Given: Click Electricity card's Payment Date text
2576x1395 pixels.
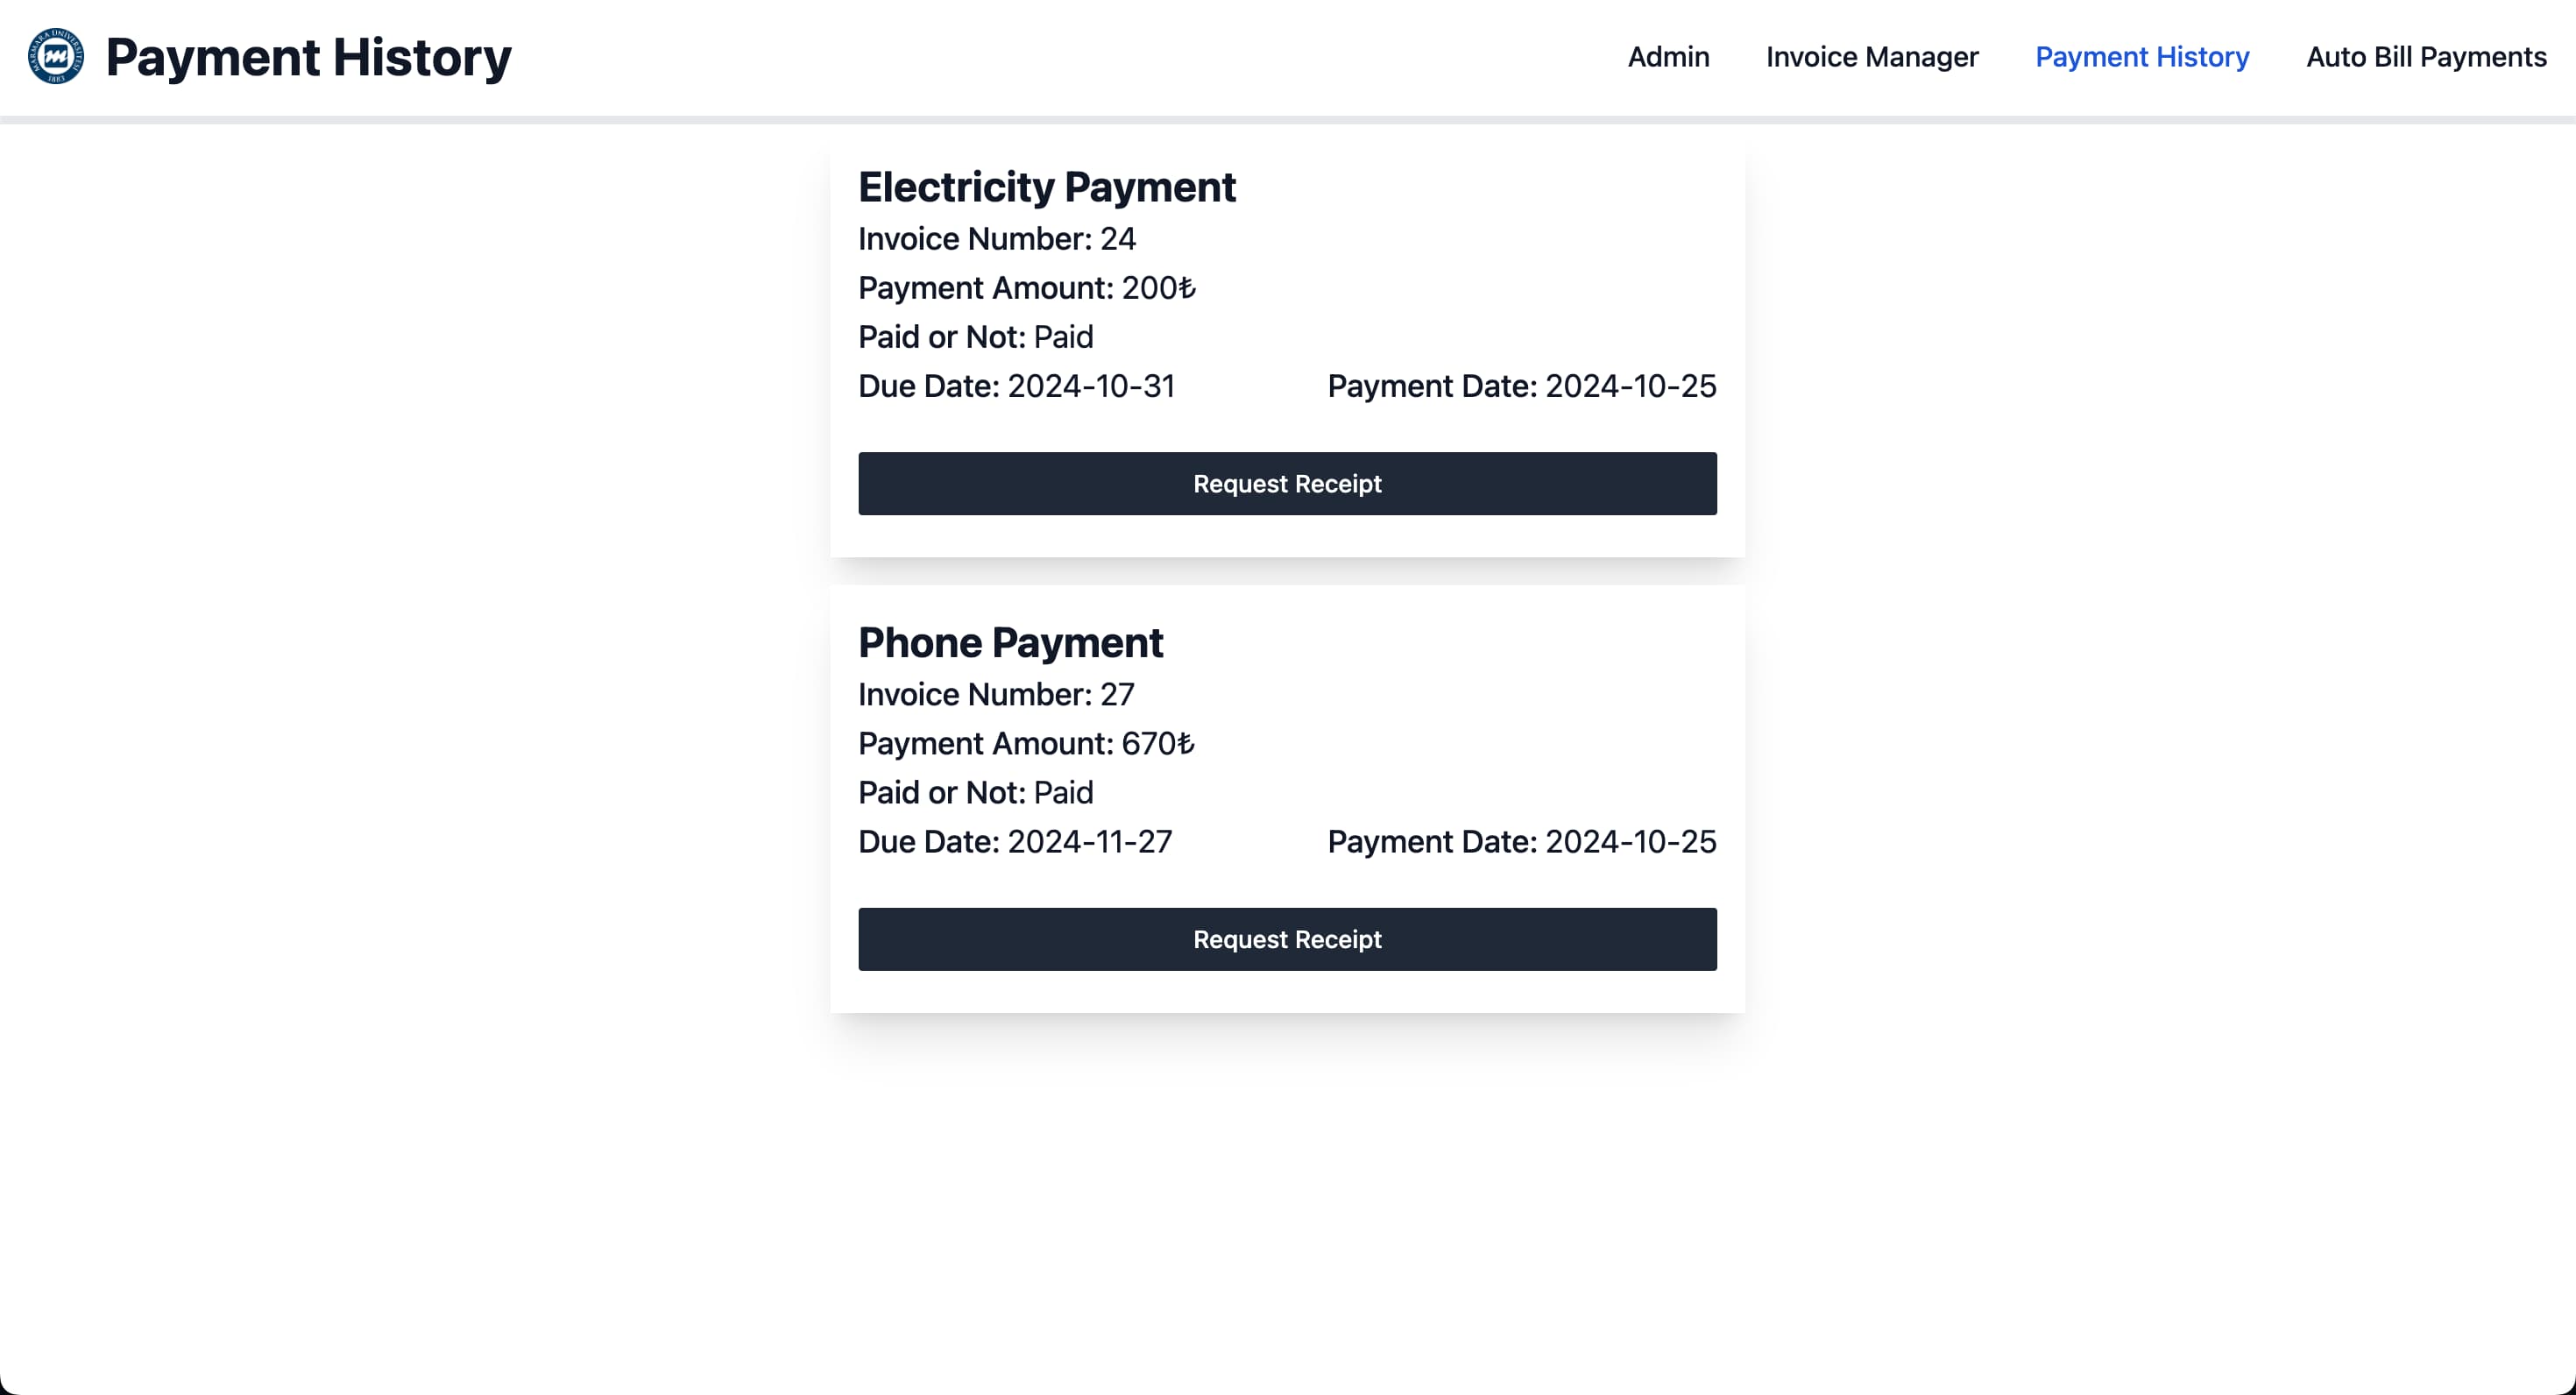Looking at the screenshot, I should point(1521,386).
